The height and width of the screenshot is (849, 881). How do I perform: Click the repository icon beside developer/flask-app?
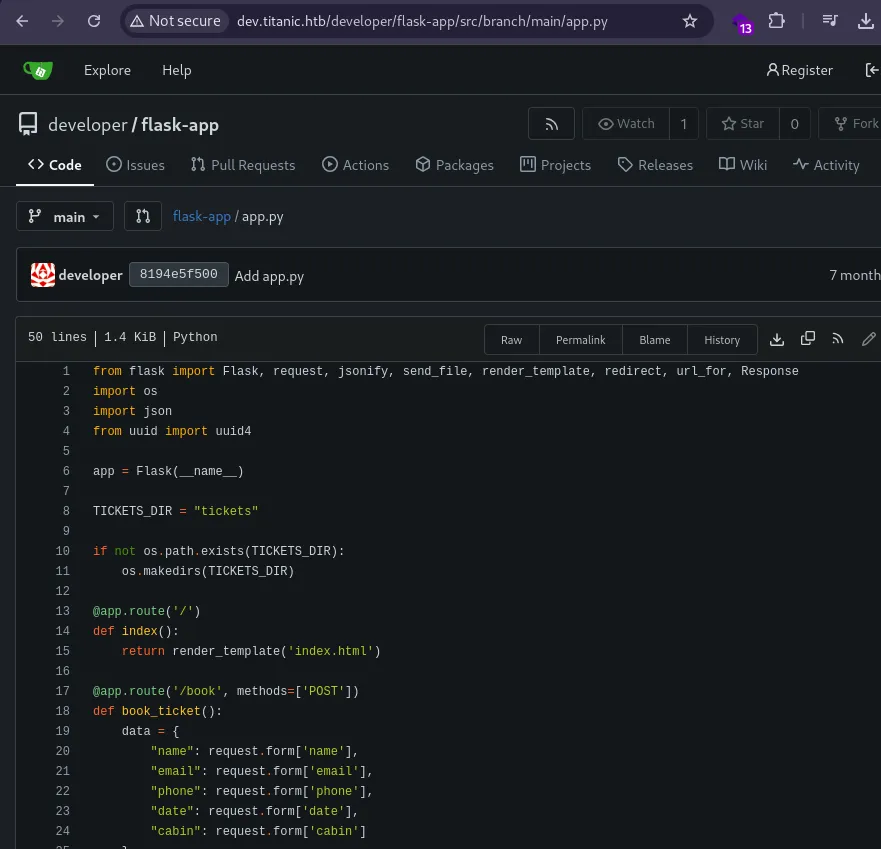(28, 124)
